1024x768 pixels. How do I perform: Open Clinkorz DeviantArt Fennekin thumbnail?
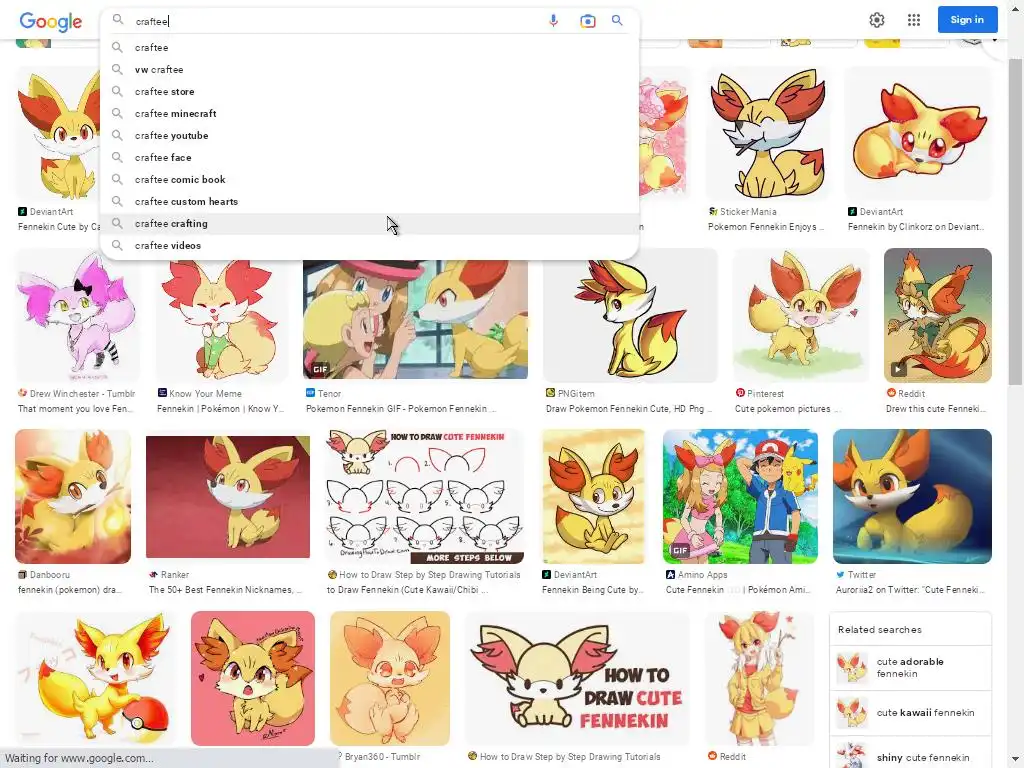(918, 133)
